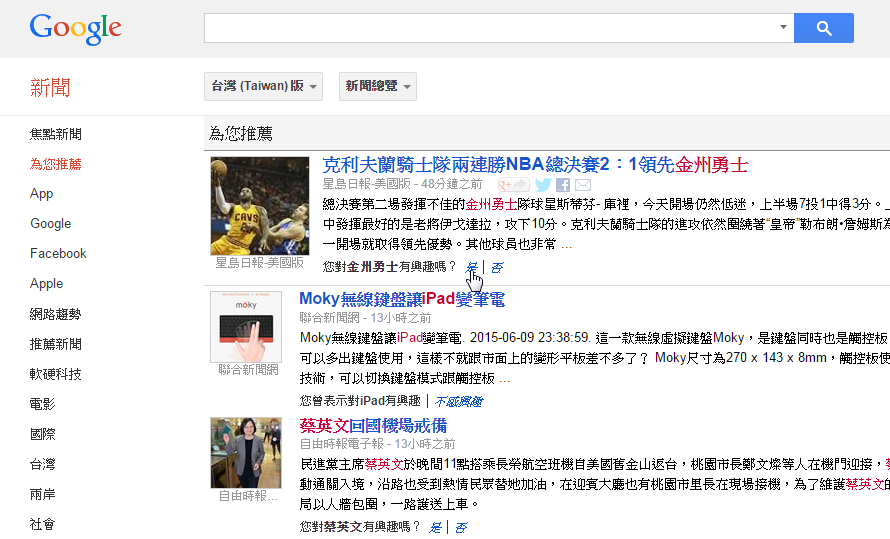Open 台灣 sidebar section
The image size is (890, 539).
(x=43, y=465)
